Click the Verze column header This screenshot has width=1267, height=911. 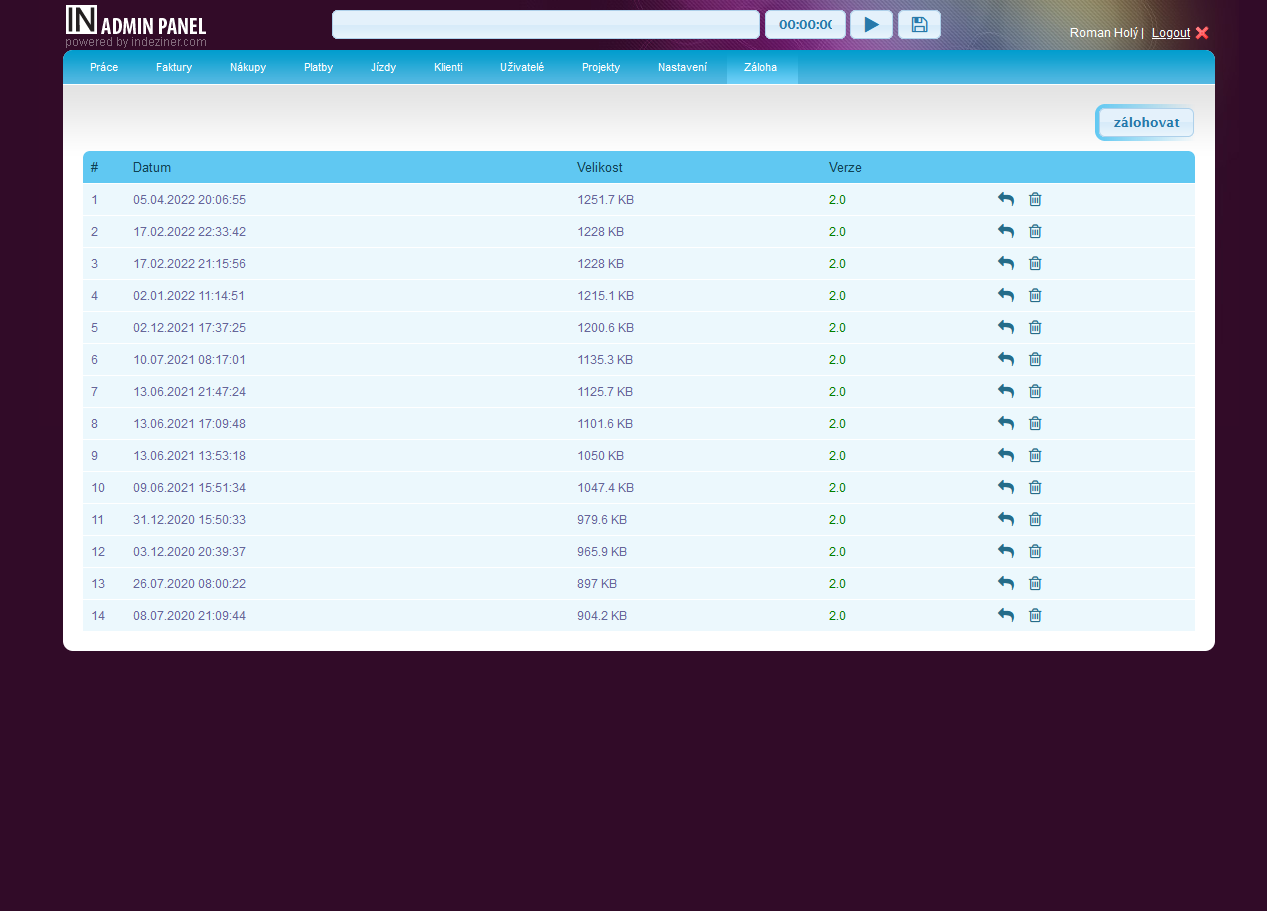845,167
